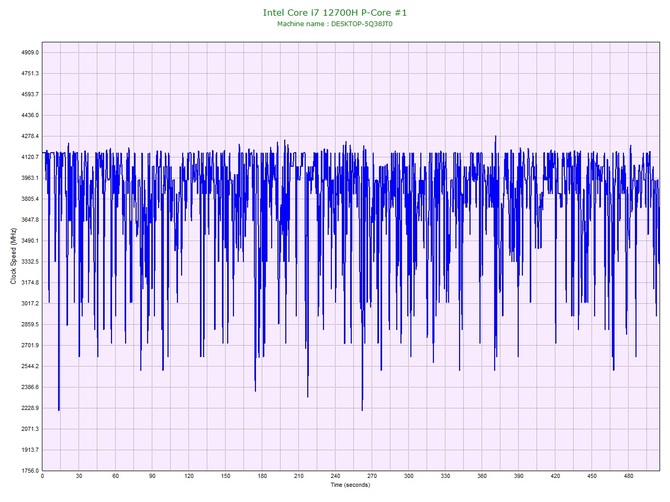Click the 3490.1 y-axis value
The height and width of the screenshot is (502, 670).
pos(30,241)
